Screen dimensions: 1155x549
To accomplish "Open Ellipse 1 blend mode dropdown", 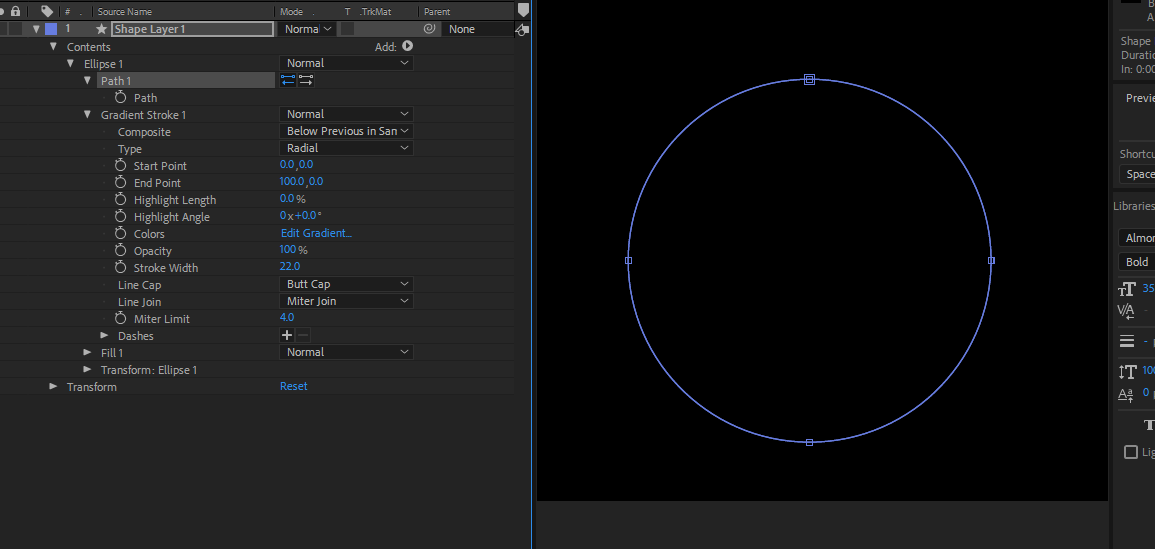I will click(346, 63).
